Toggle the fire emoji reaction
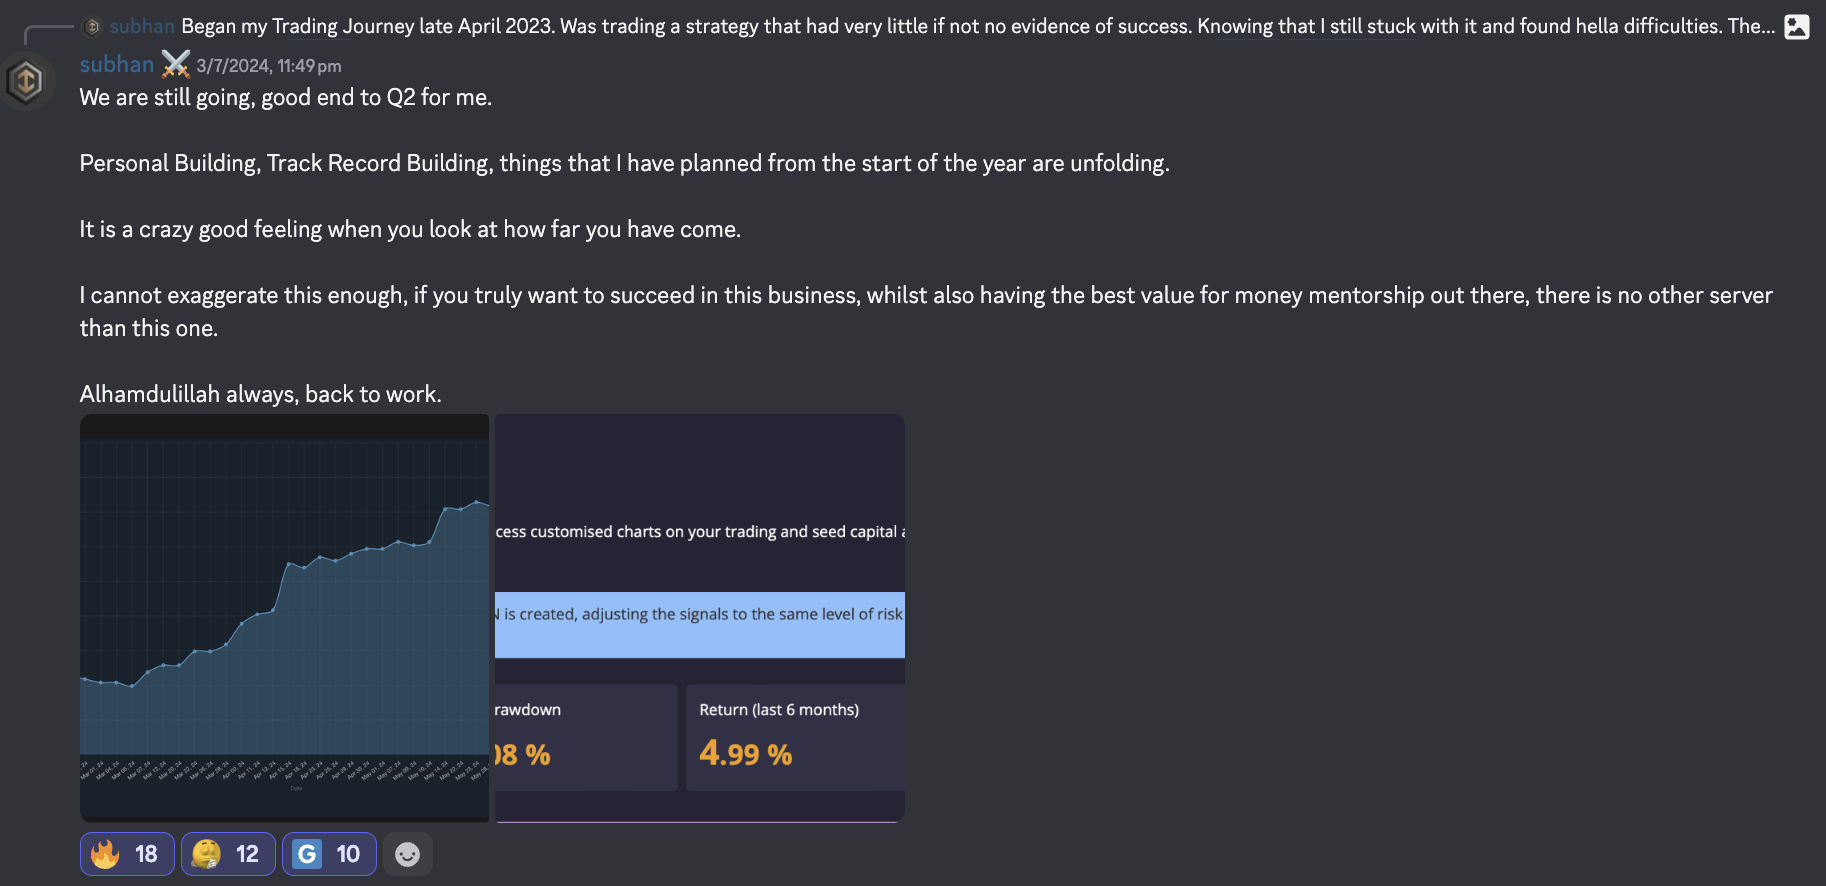Viewport: 1826px width, 886px height. pyautogui.click(x=127, y=854)
